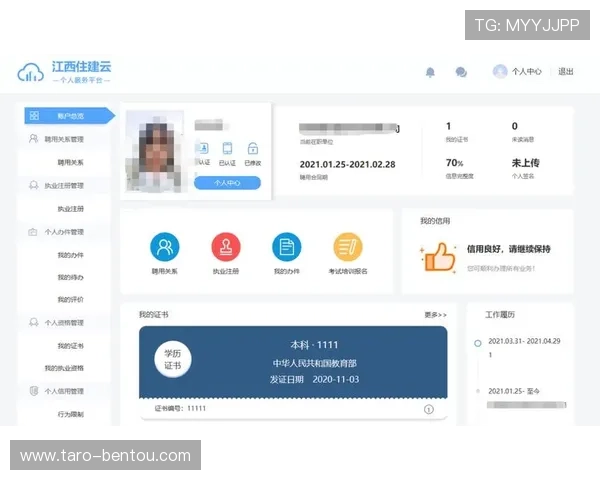Image resolution: width=600 pixels, height=480 pixels.
Task: Click the 我的证书 count of 1
Action: [x=448, y=126]
